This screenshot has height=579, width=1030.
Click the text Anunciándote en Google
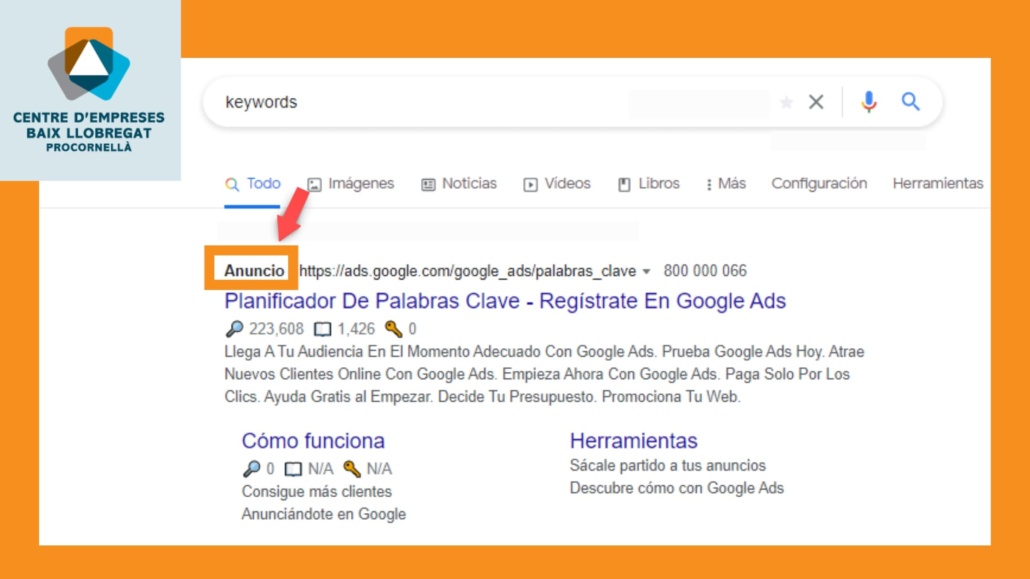tap(324, 514)
